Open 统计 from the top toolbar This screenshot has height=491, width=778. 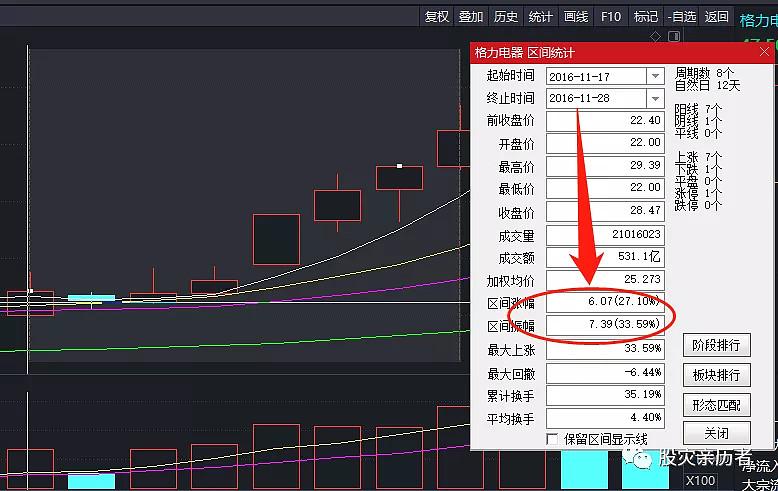(x=541, y=16)
